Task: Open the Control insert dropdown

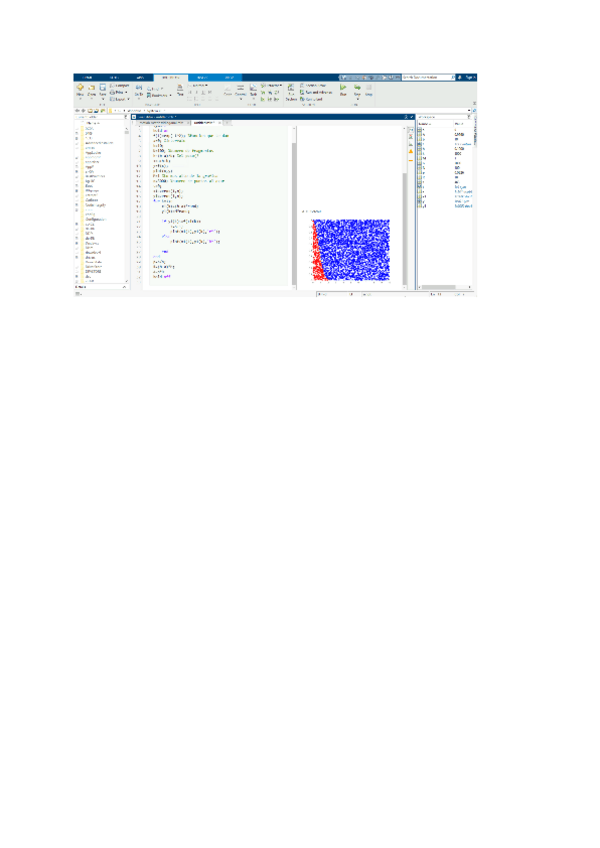Action: (241, 91)
